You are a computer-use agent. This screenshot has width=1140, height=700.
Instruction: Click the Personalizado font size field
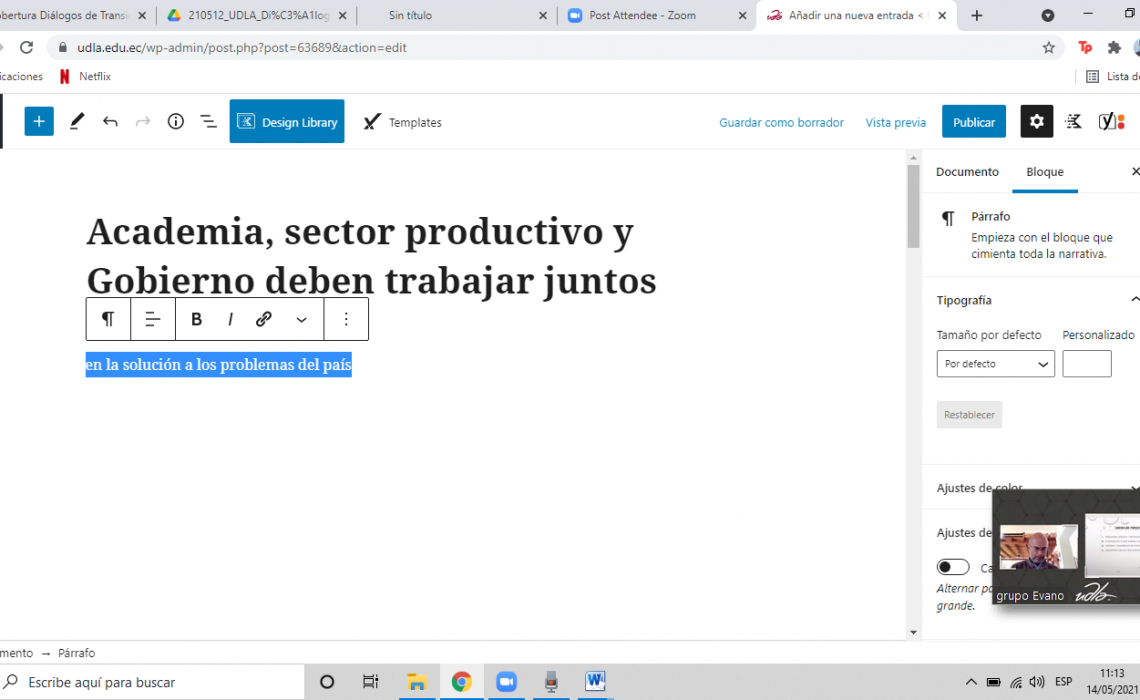1087,364
